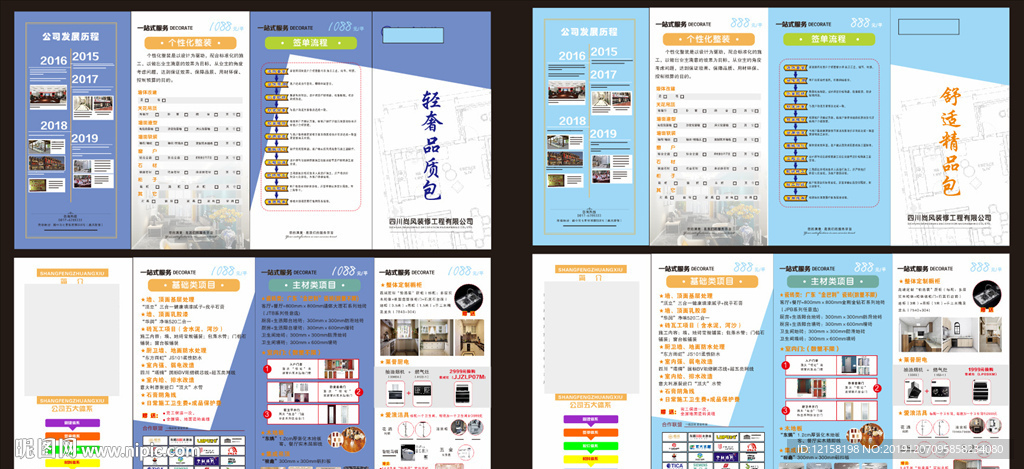Screen dimensions: 1024x469
Task: Click 公司发展历程 heading on light-blue panel
Action: 588,31
